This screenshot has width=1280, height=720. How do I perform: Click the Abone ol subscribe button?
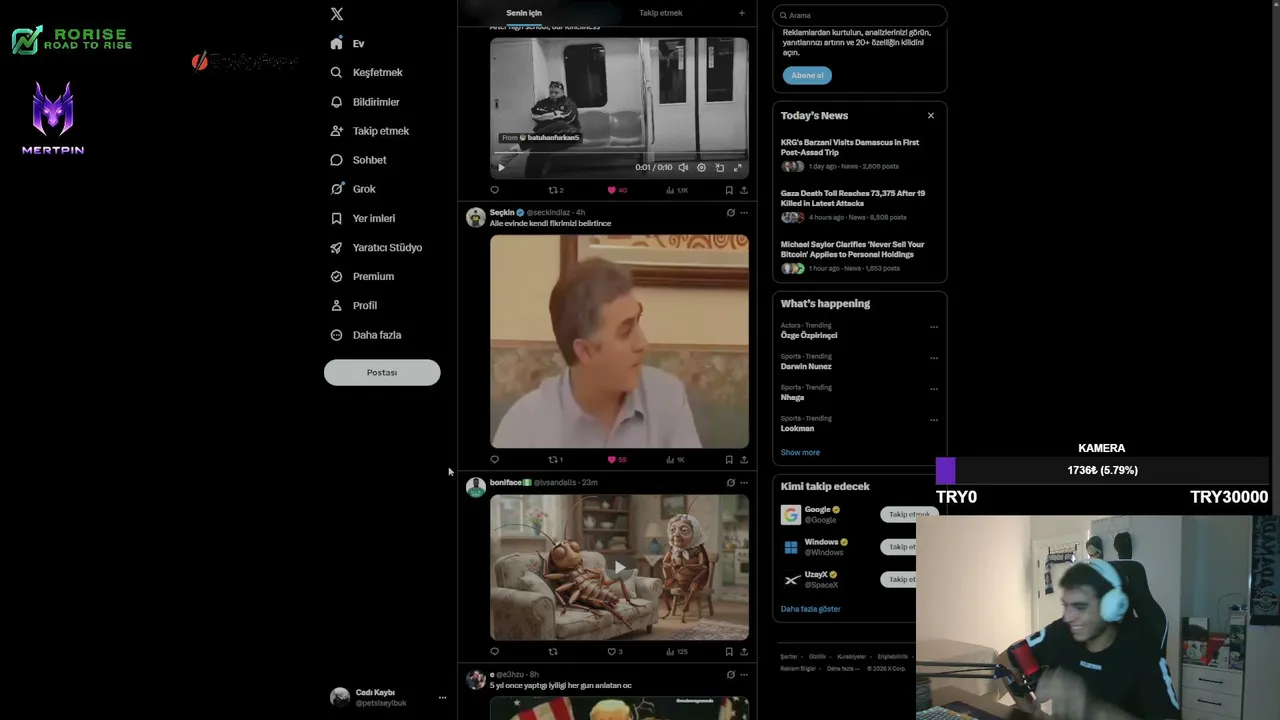pyautogui.click(x=807, y=75)
